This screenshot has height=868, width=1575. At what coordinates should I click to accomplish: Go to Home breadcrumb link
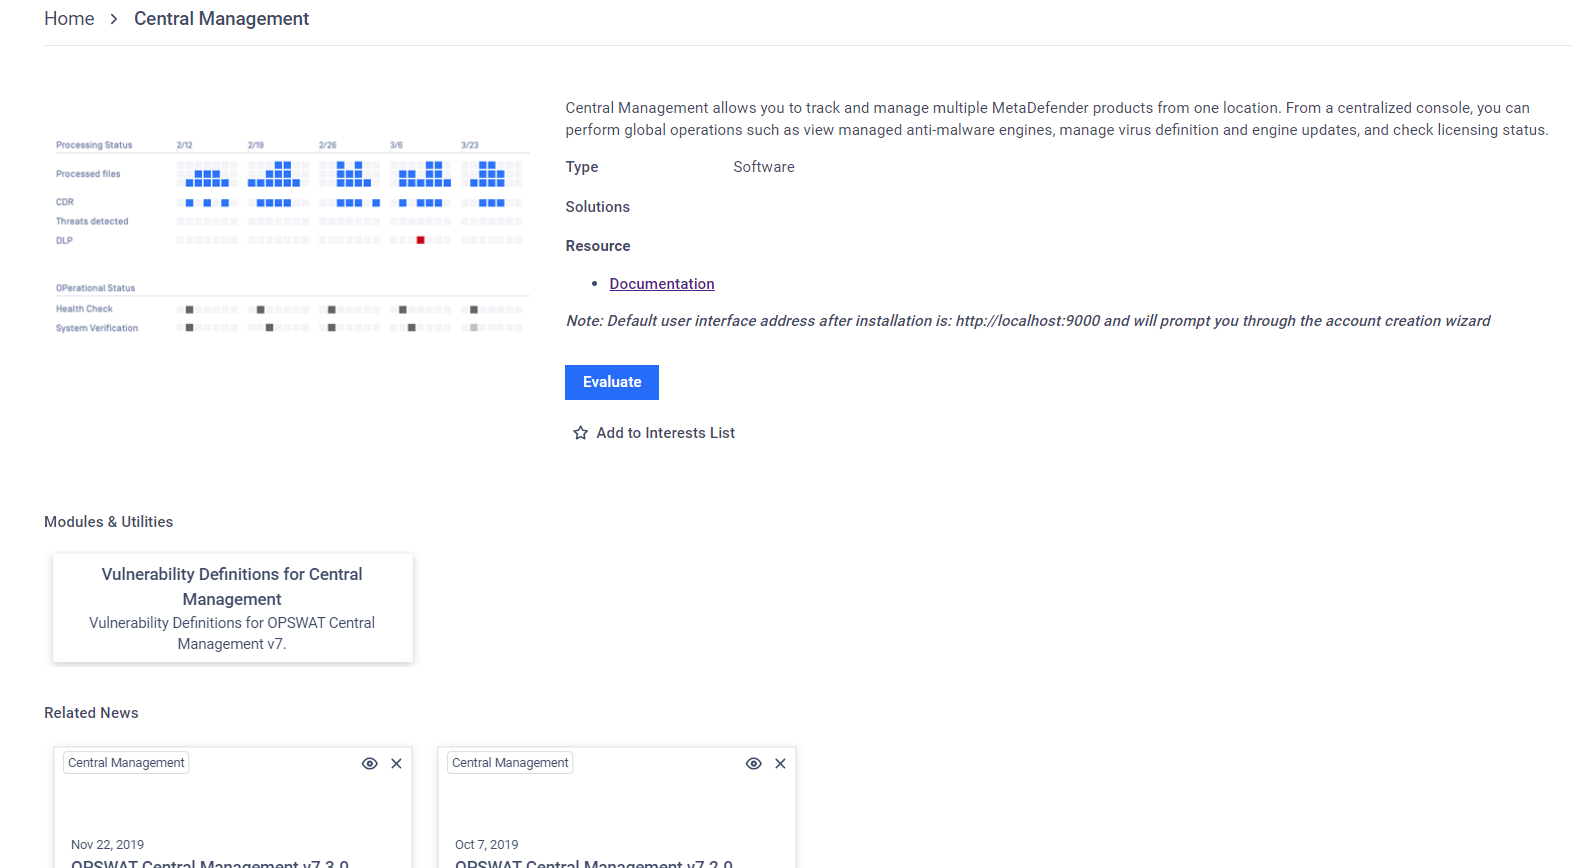tap(69, 19)
